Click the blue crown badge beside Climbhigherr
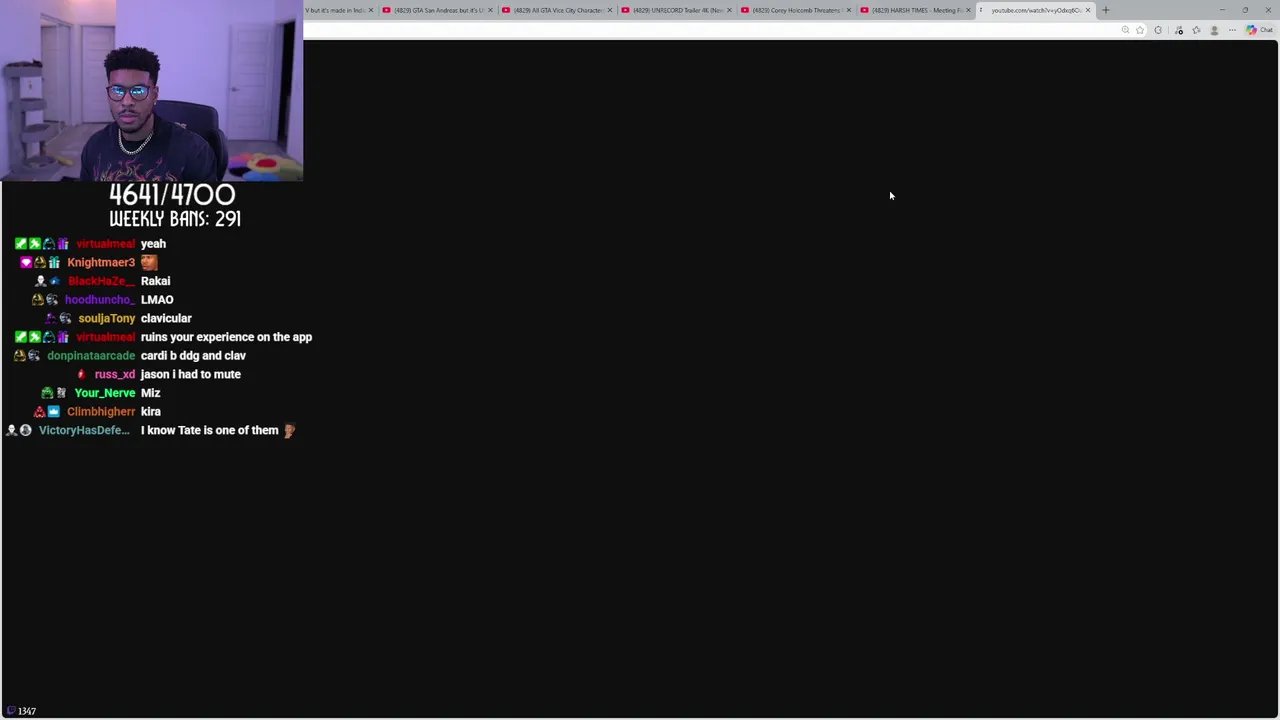Viewport: 1280px width, 720px height. click(54, 411)
